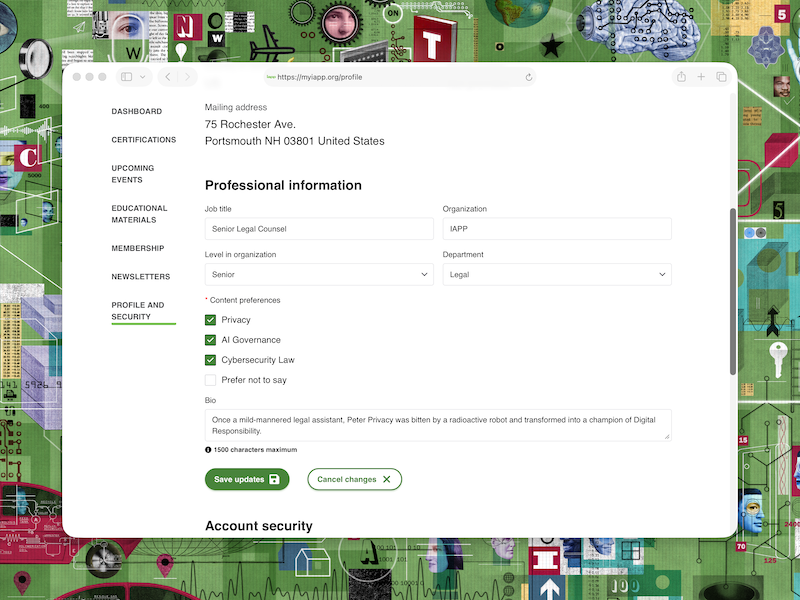
Task: Click the site favicon in address bar
Action: point(271,77)
